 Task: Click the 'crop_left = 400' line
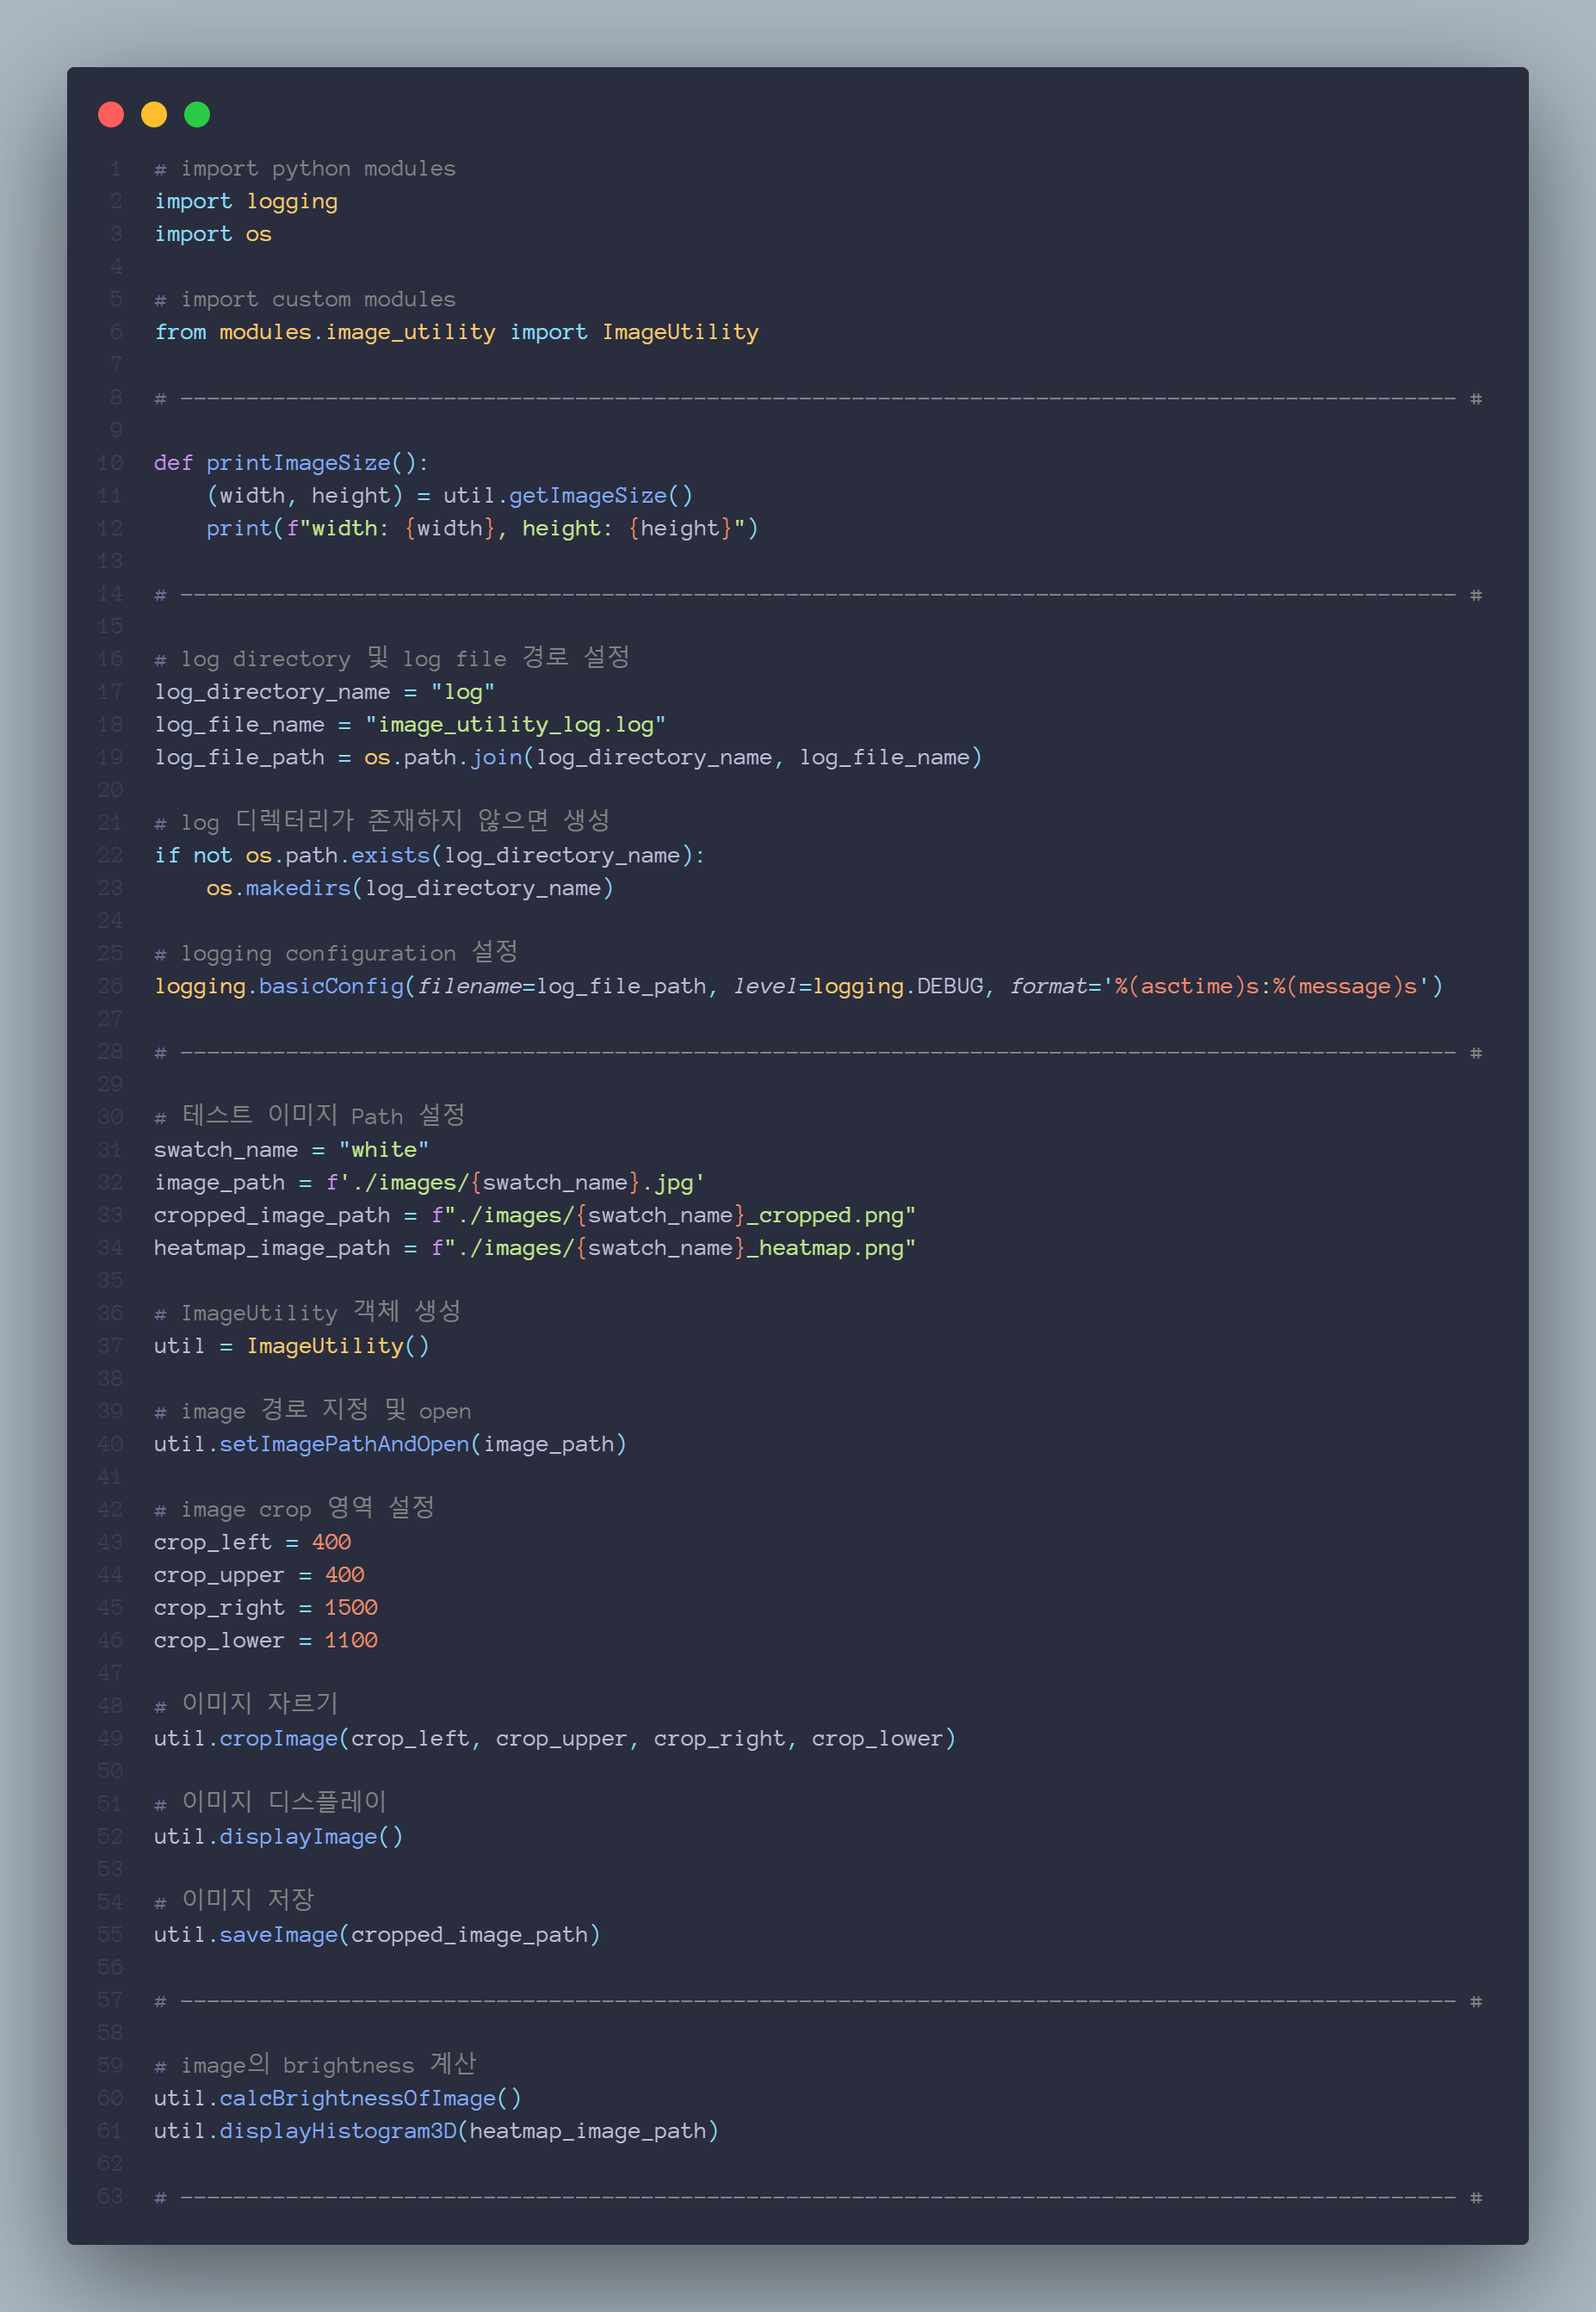tap(252, 1542)
